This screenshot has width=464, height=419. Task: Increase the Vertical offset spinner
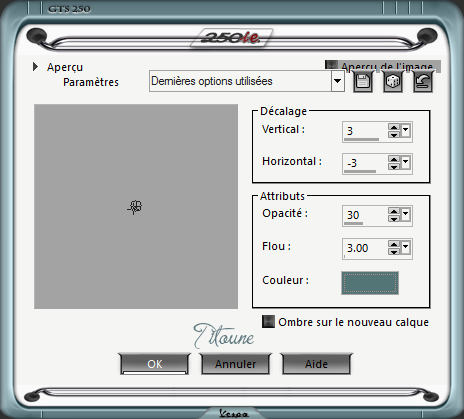[394, 127]
